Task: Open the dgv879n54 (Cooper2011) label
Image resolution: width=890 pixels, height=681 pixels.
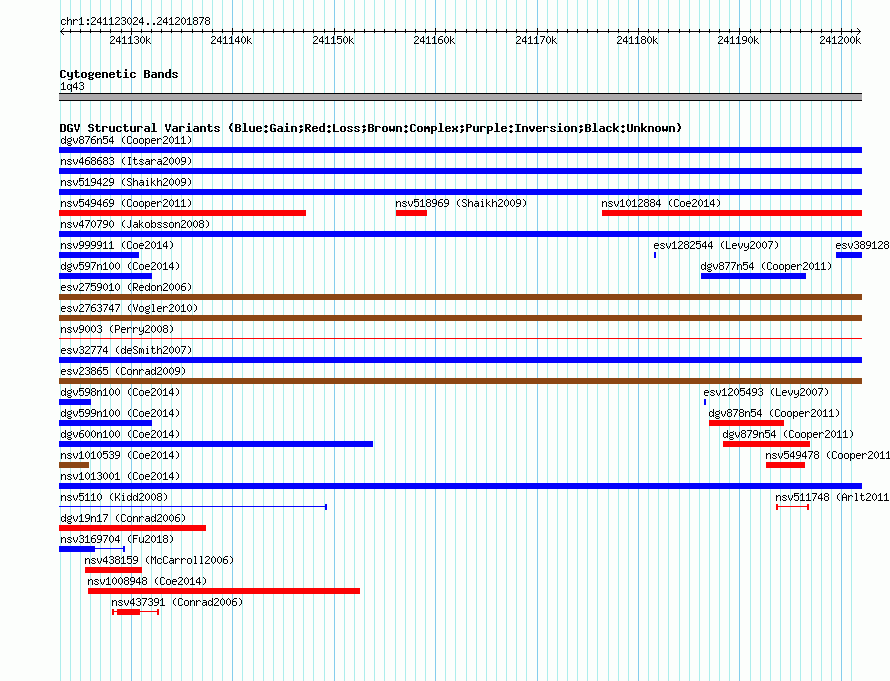Action: pyautogui.click(x=788, y=434)
